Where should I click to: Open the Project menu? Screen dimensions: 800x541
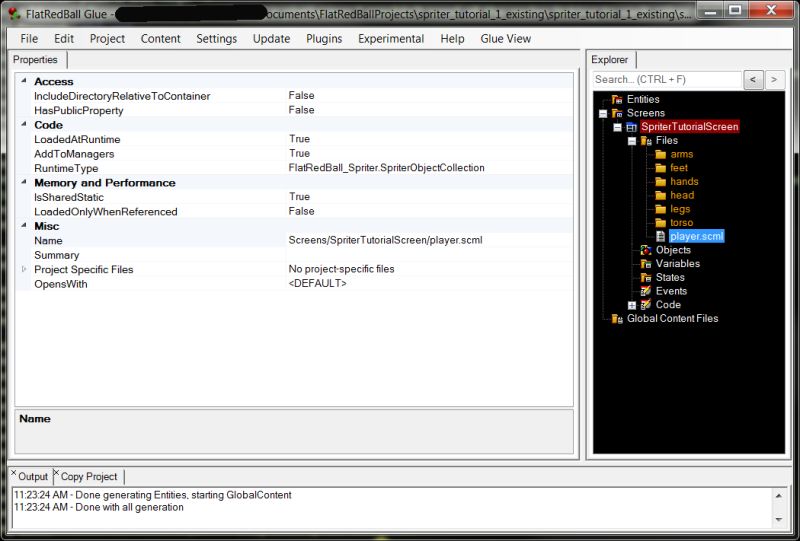pyautogui.click(x=107, y=39)
